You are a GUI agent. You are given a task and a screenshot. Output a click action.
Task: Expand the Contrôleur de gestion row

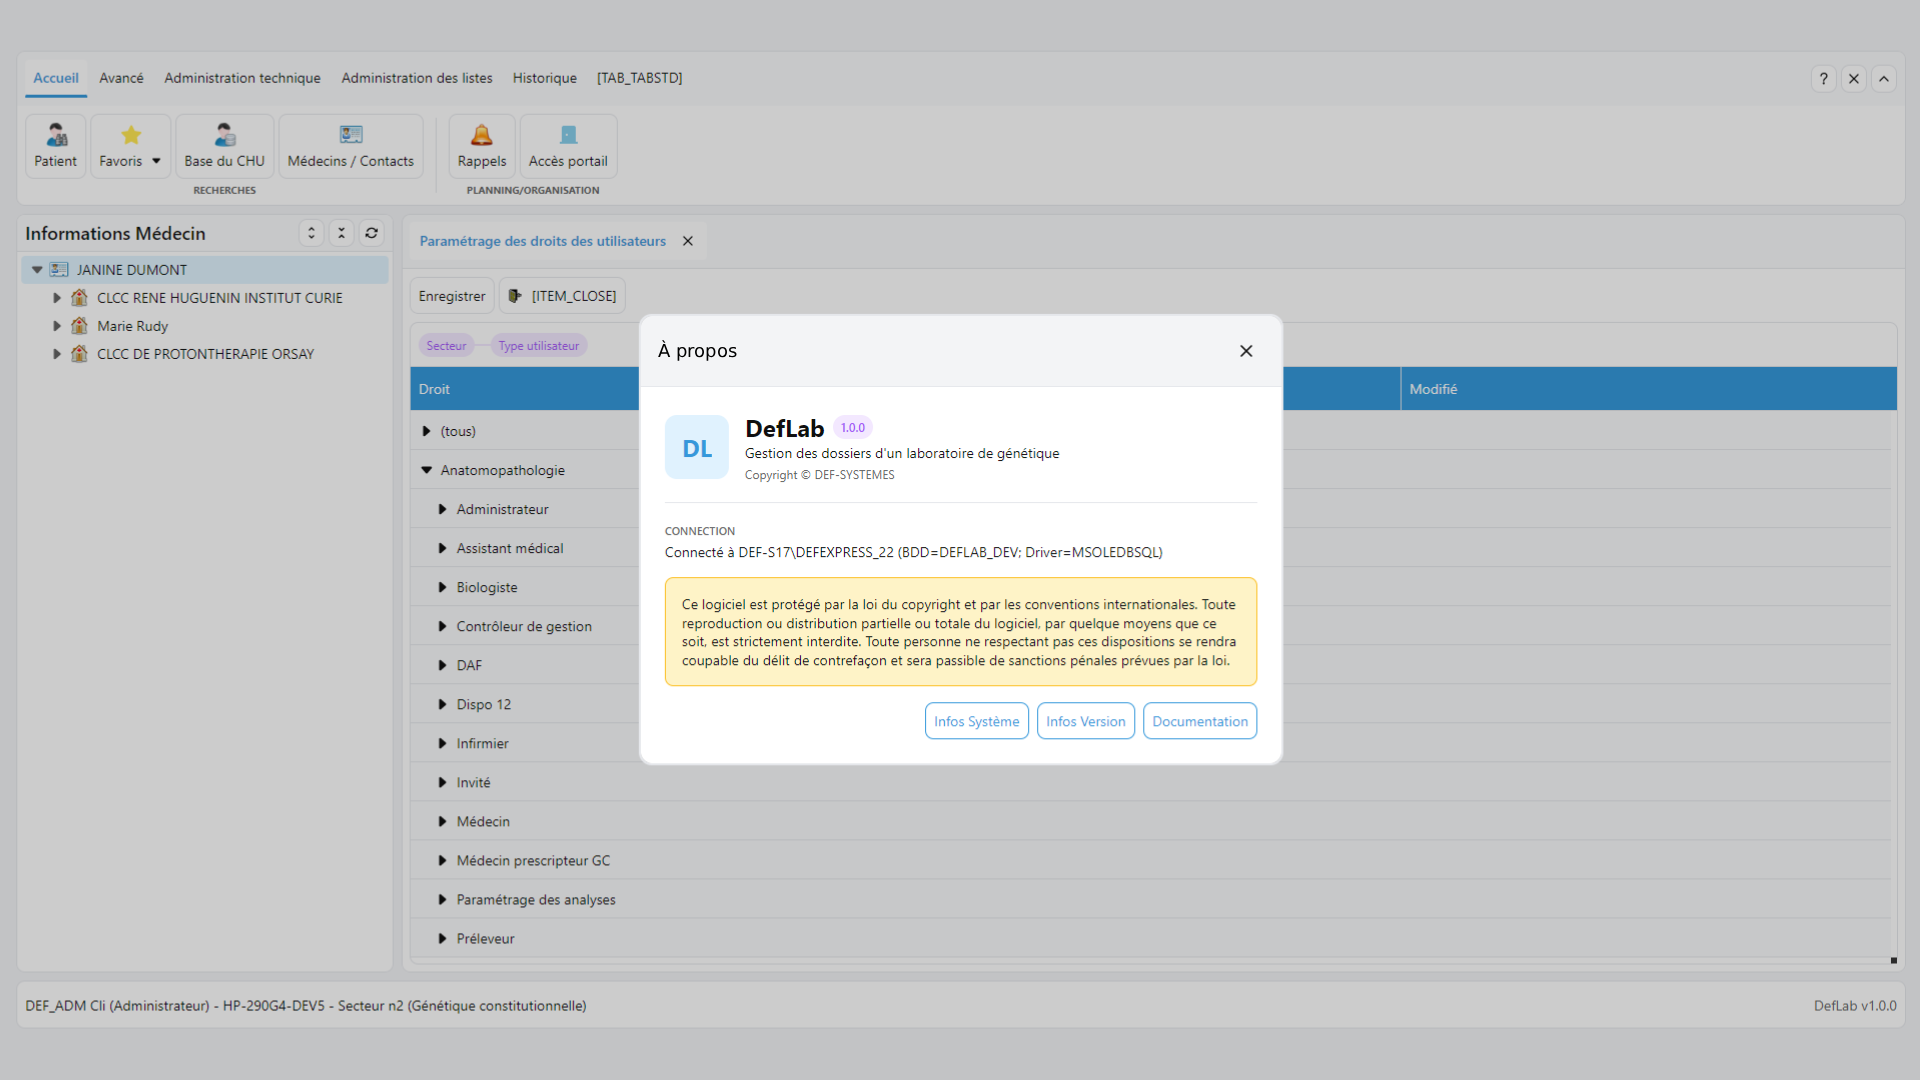click(x=442, y=626)
